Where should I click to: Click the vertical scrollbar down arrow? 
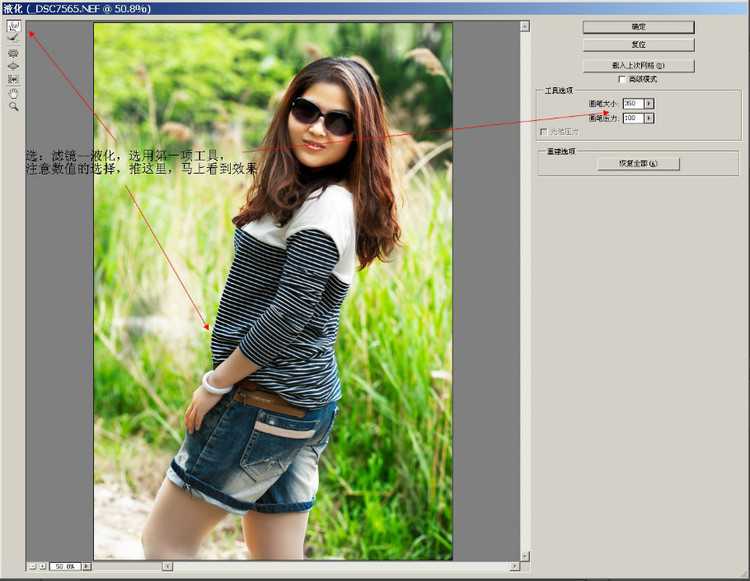tap(525, 556)
